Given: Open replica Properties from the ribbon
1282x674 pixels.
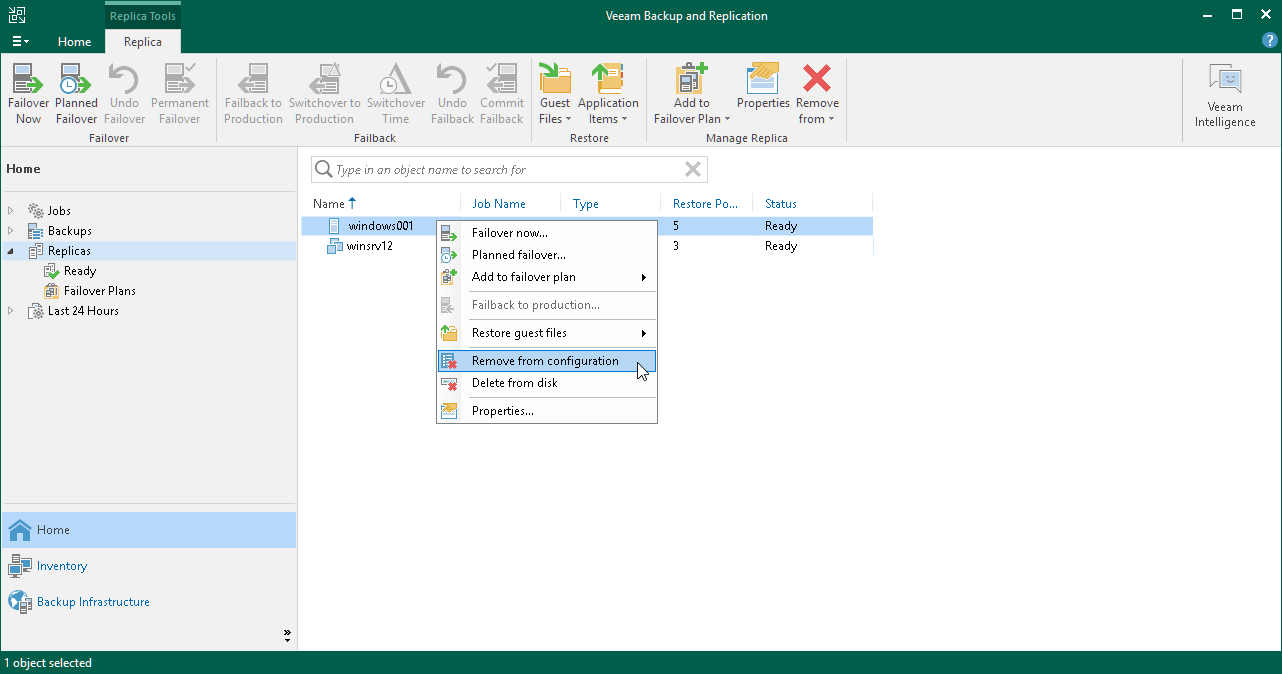Looking at the screenshot, I should pyautogui.click(x=763, y=86).
